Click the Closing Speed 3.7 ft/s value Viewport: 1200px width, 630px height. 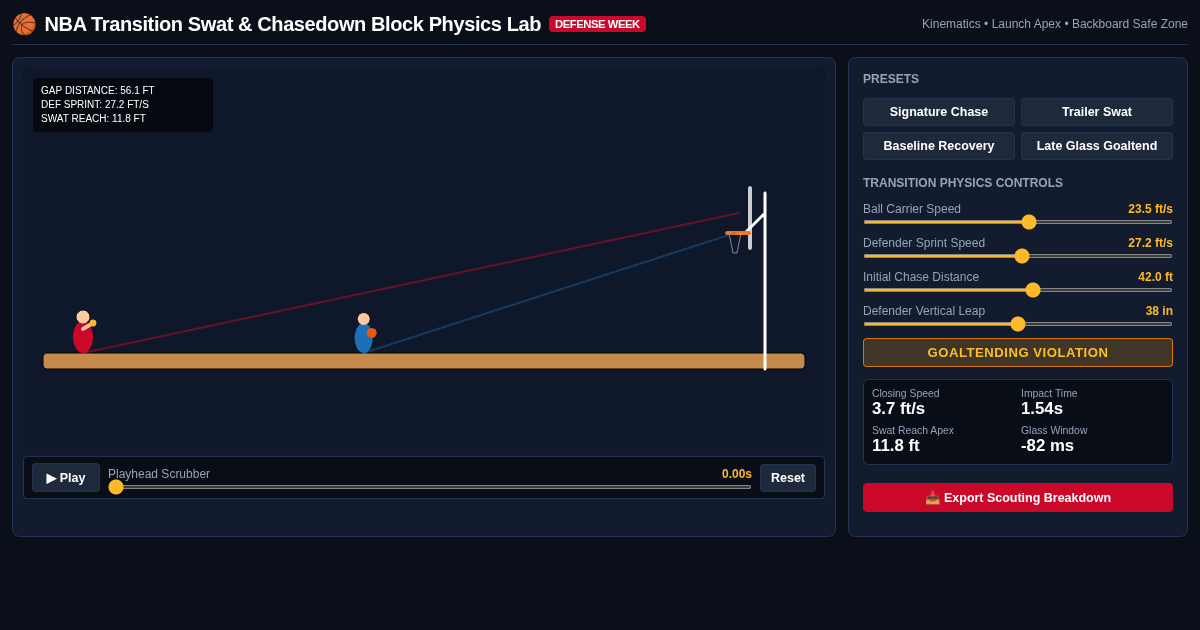[x=898, y=409]
